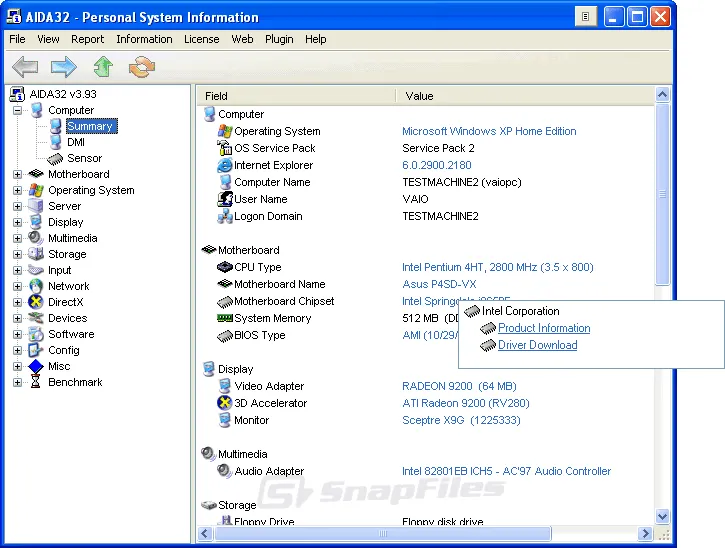Click the Benchmark hourglass icon
Screen dimensions: 725x548
tap(36, 382)
